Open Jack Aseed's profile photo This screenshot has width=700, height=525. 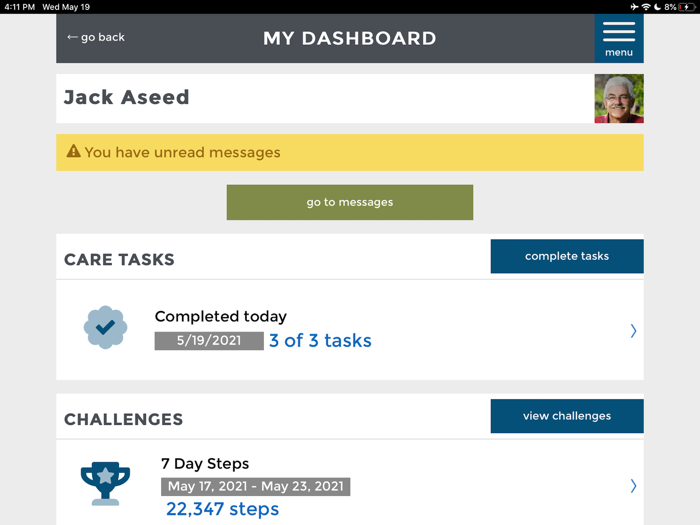tap(619, 98)
